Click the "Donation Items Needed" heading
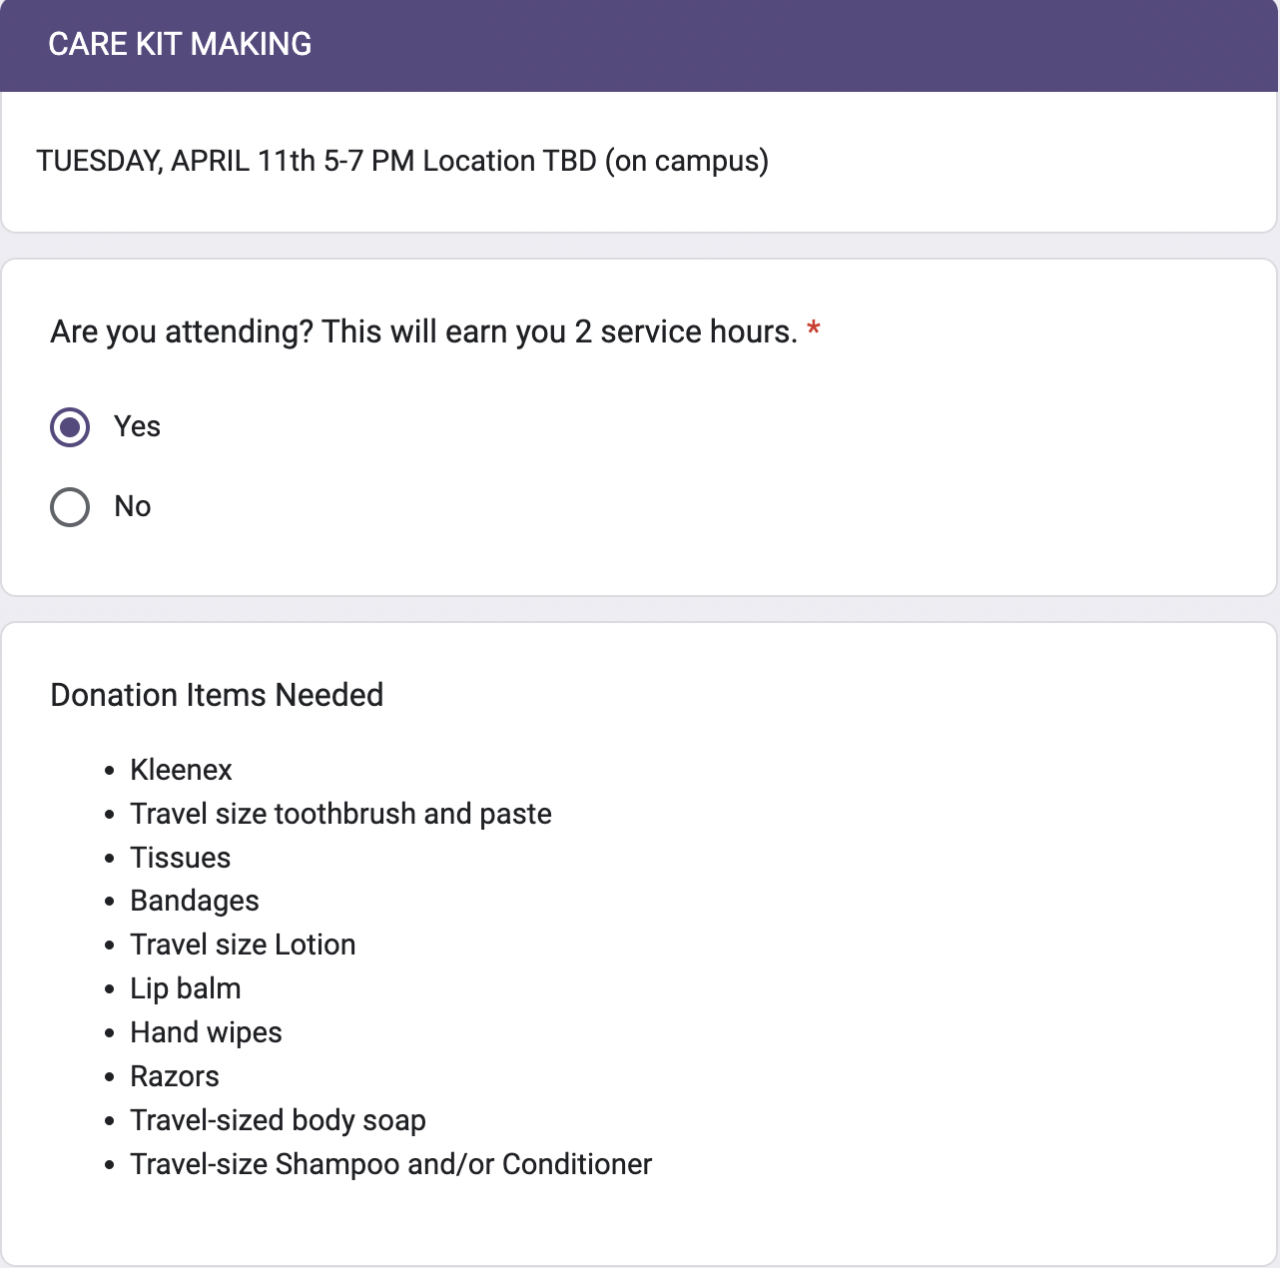 click(217, 695)
